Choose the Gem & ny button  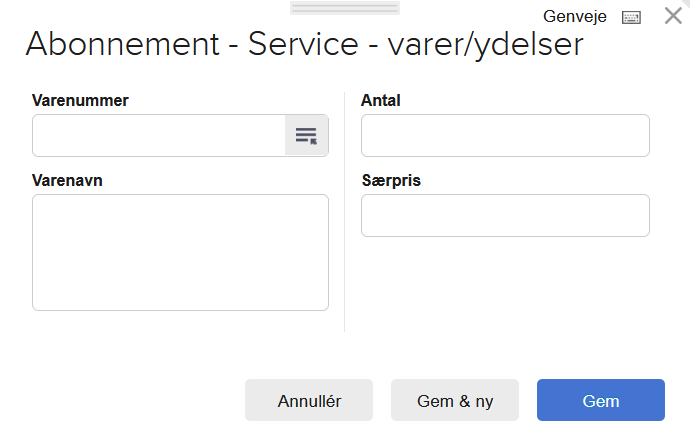pyautogui.click(x=455, y=400)
